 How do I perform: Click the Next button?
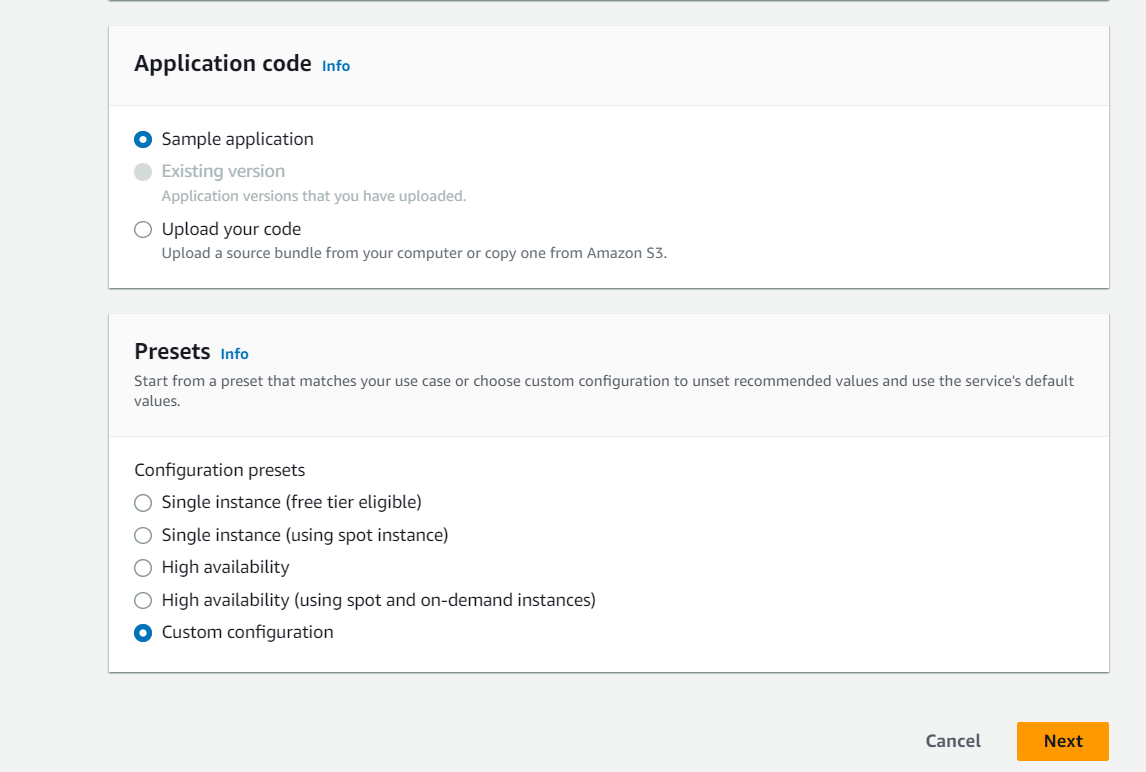click(x=1062, y=741)
